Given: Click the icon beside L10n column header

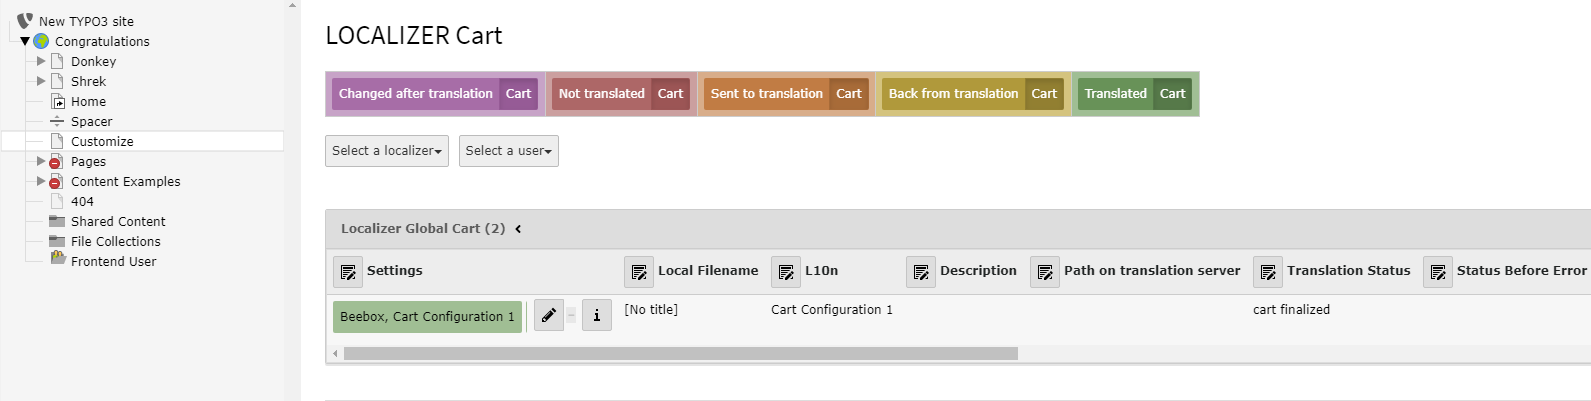Looking at the screenshot, I should (786, 271).
